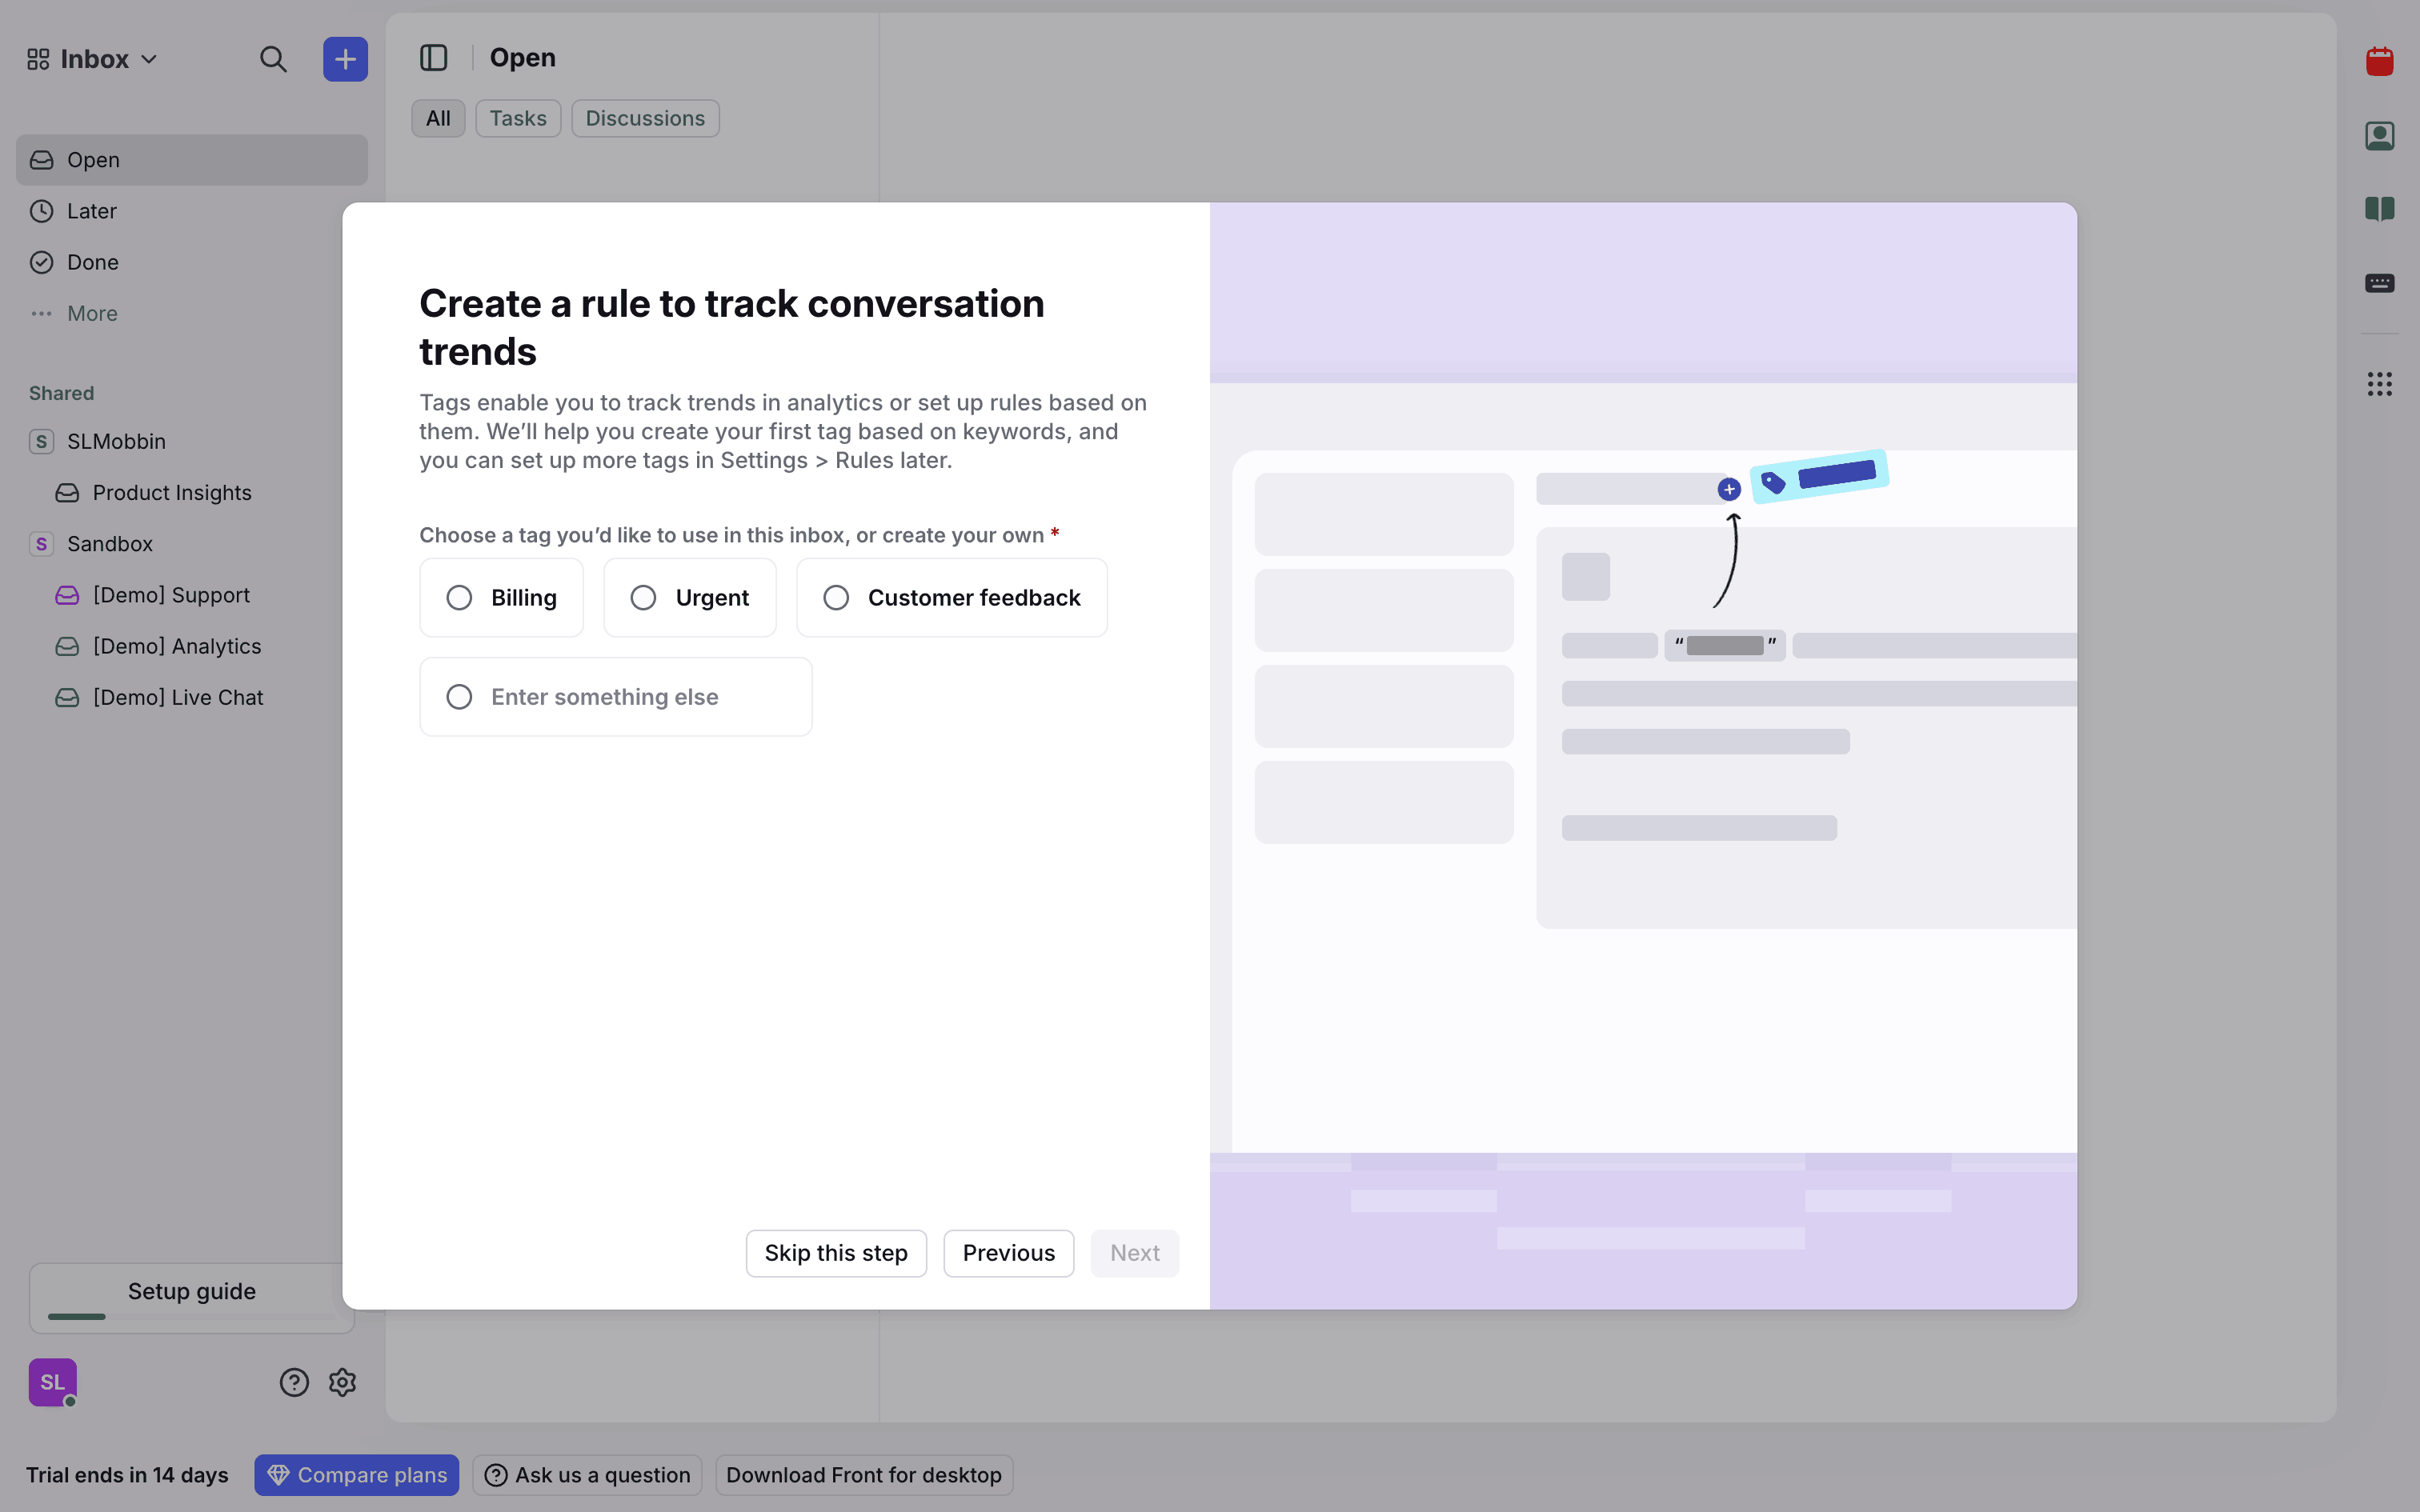
Task: Switch to the Discussions tab
Action: (645, 118)
